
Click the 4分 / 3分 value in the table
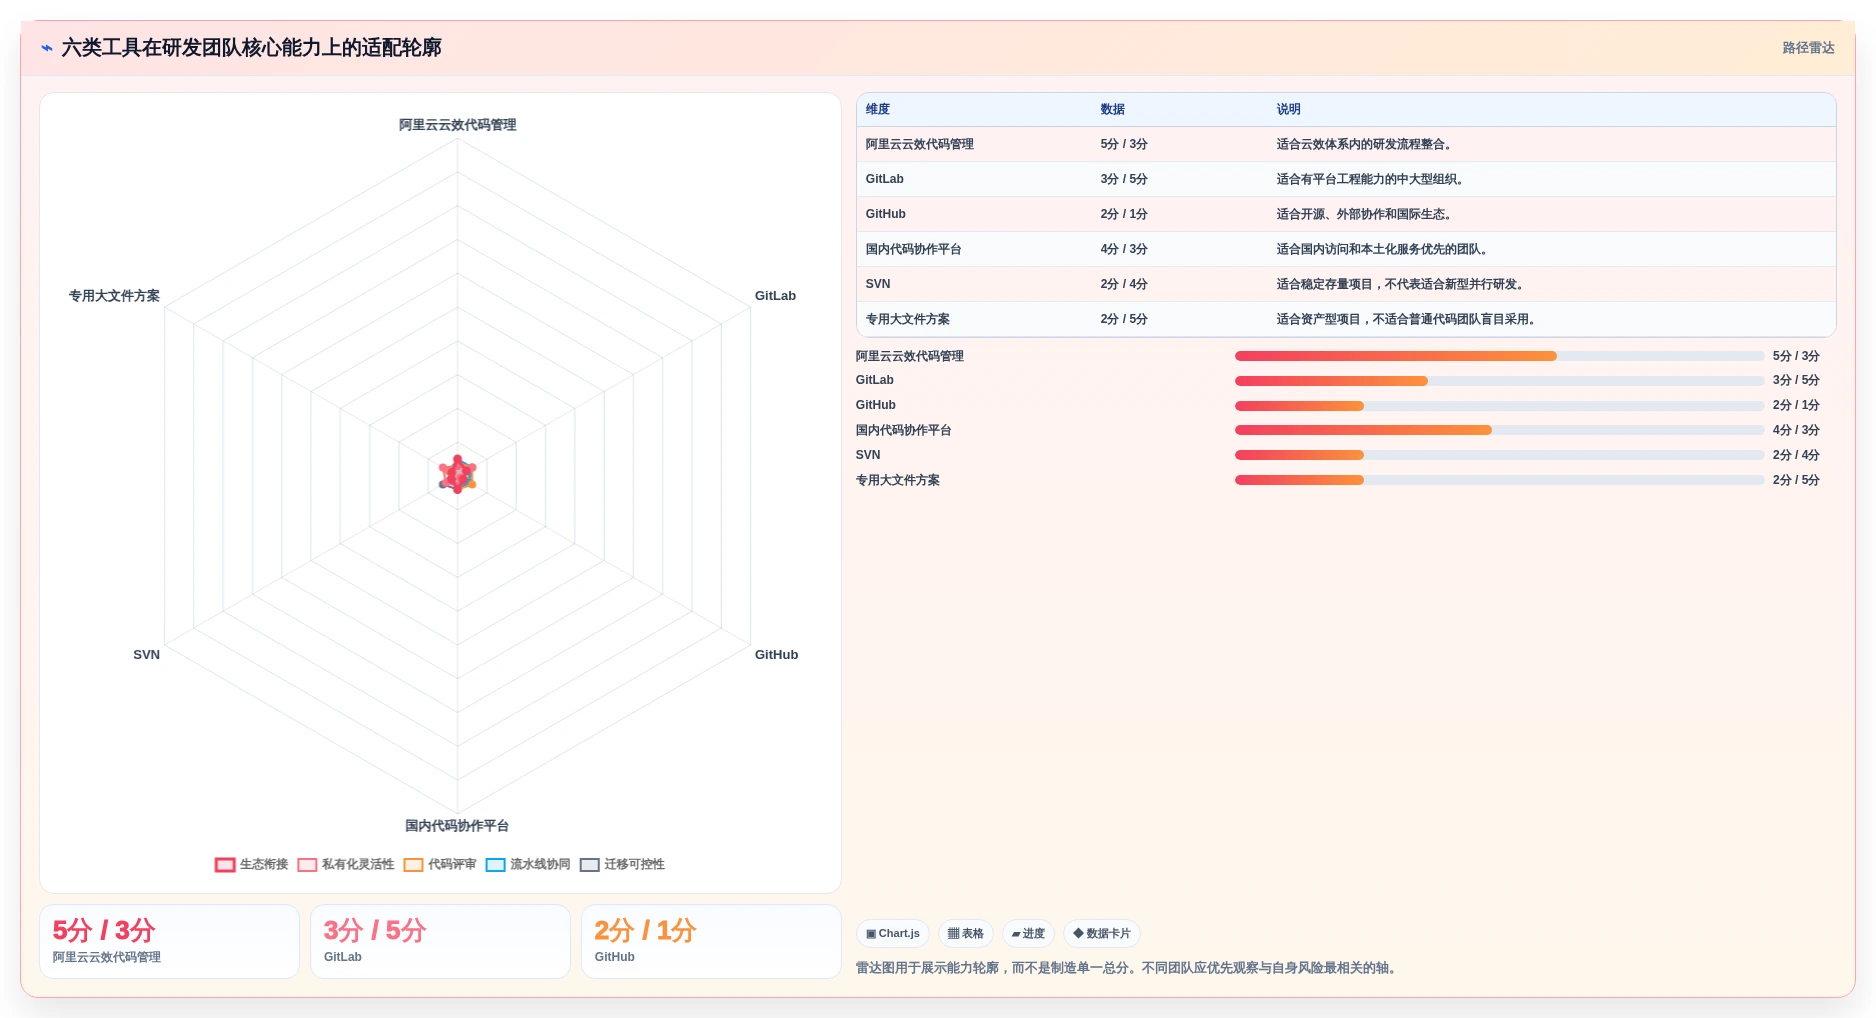pyautogui.click(x=1124, y=249)
